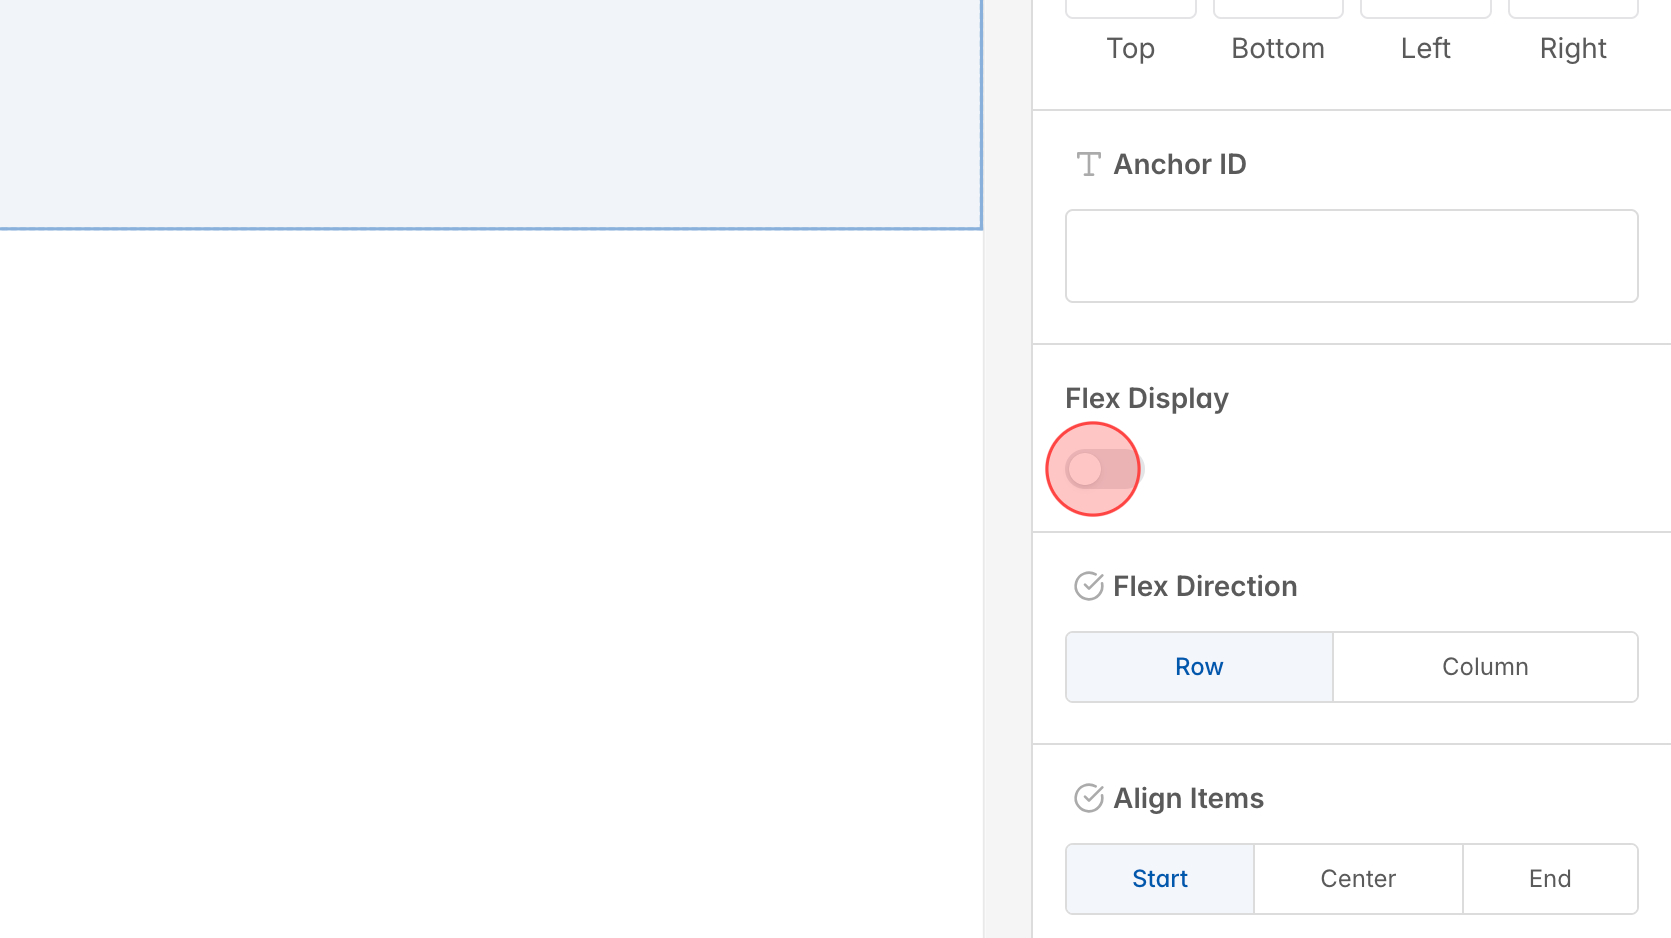Click the checkmark icon next to Align Items

[1088, 798]
